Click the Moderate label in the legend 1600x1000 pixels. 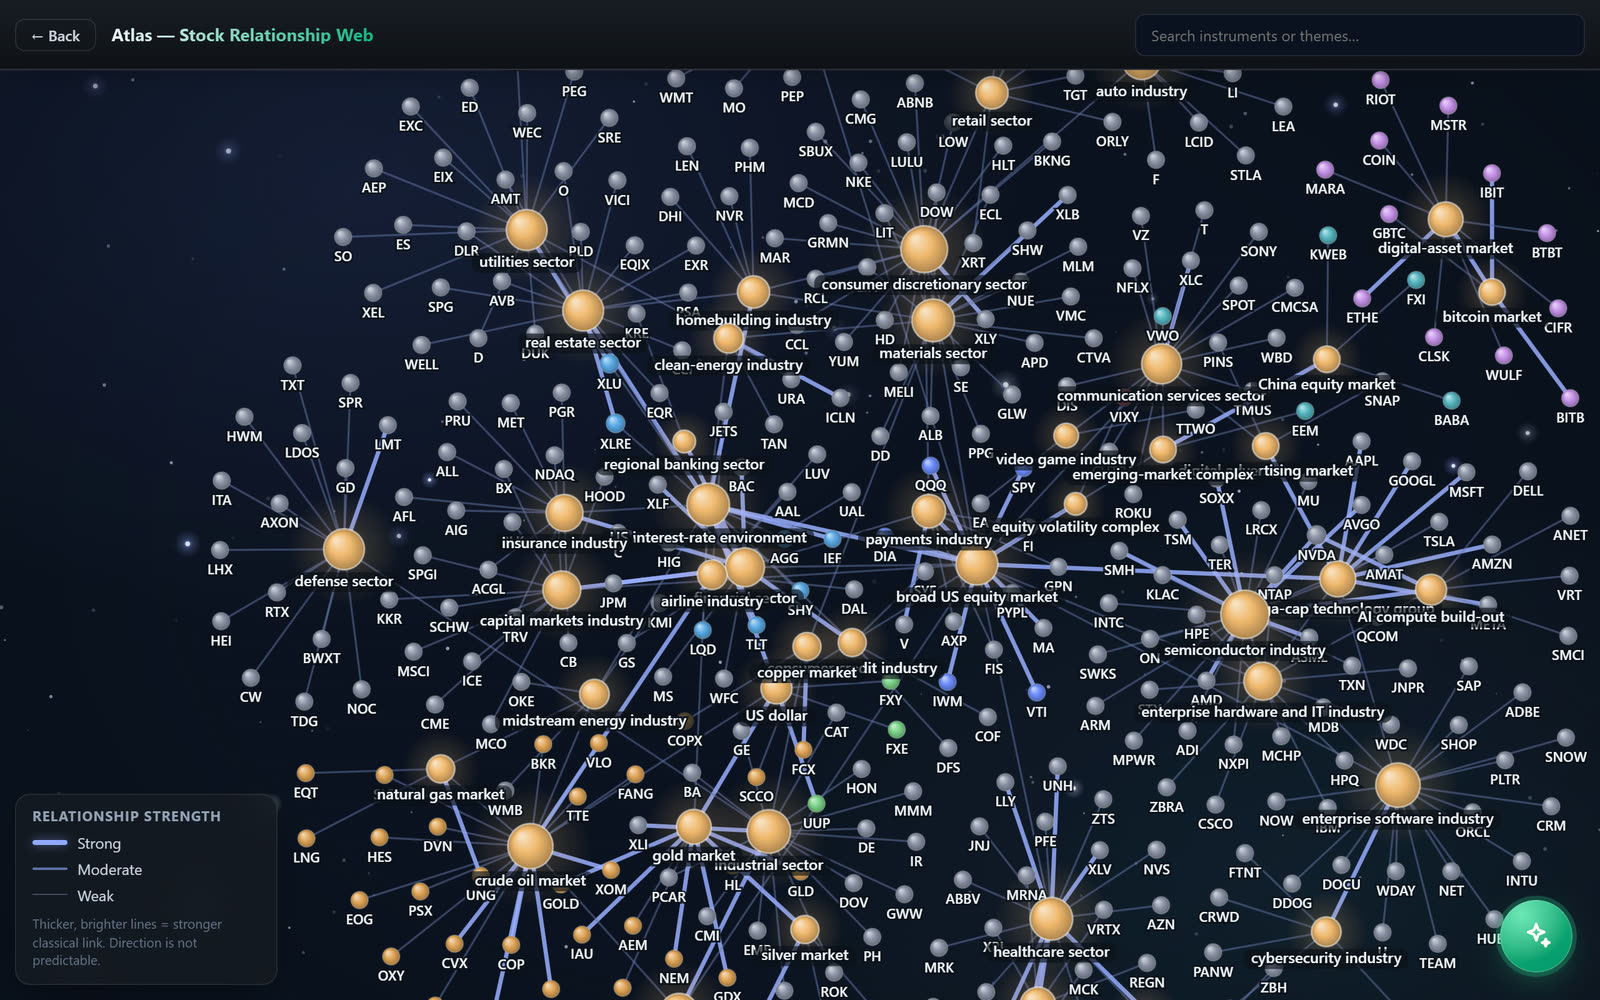tap(110, 870)
